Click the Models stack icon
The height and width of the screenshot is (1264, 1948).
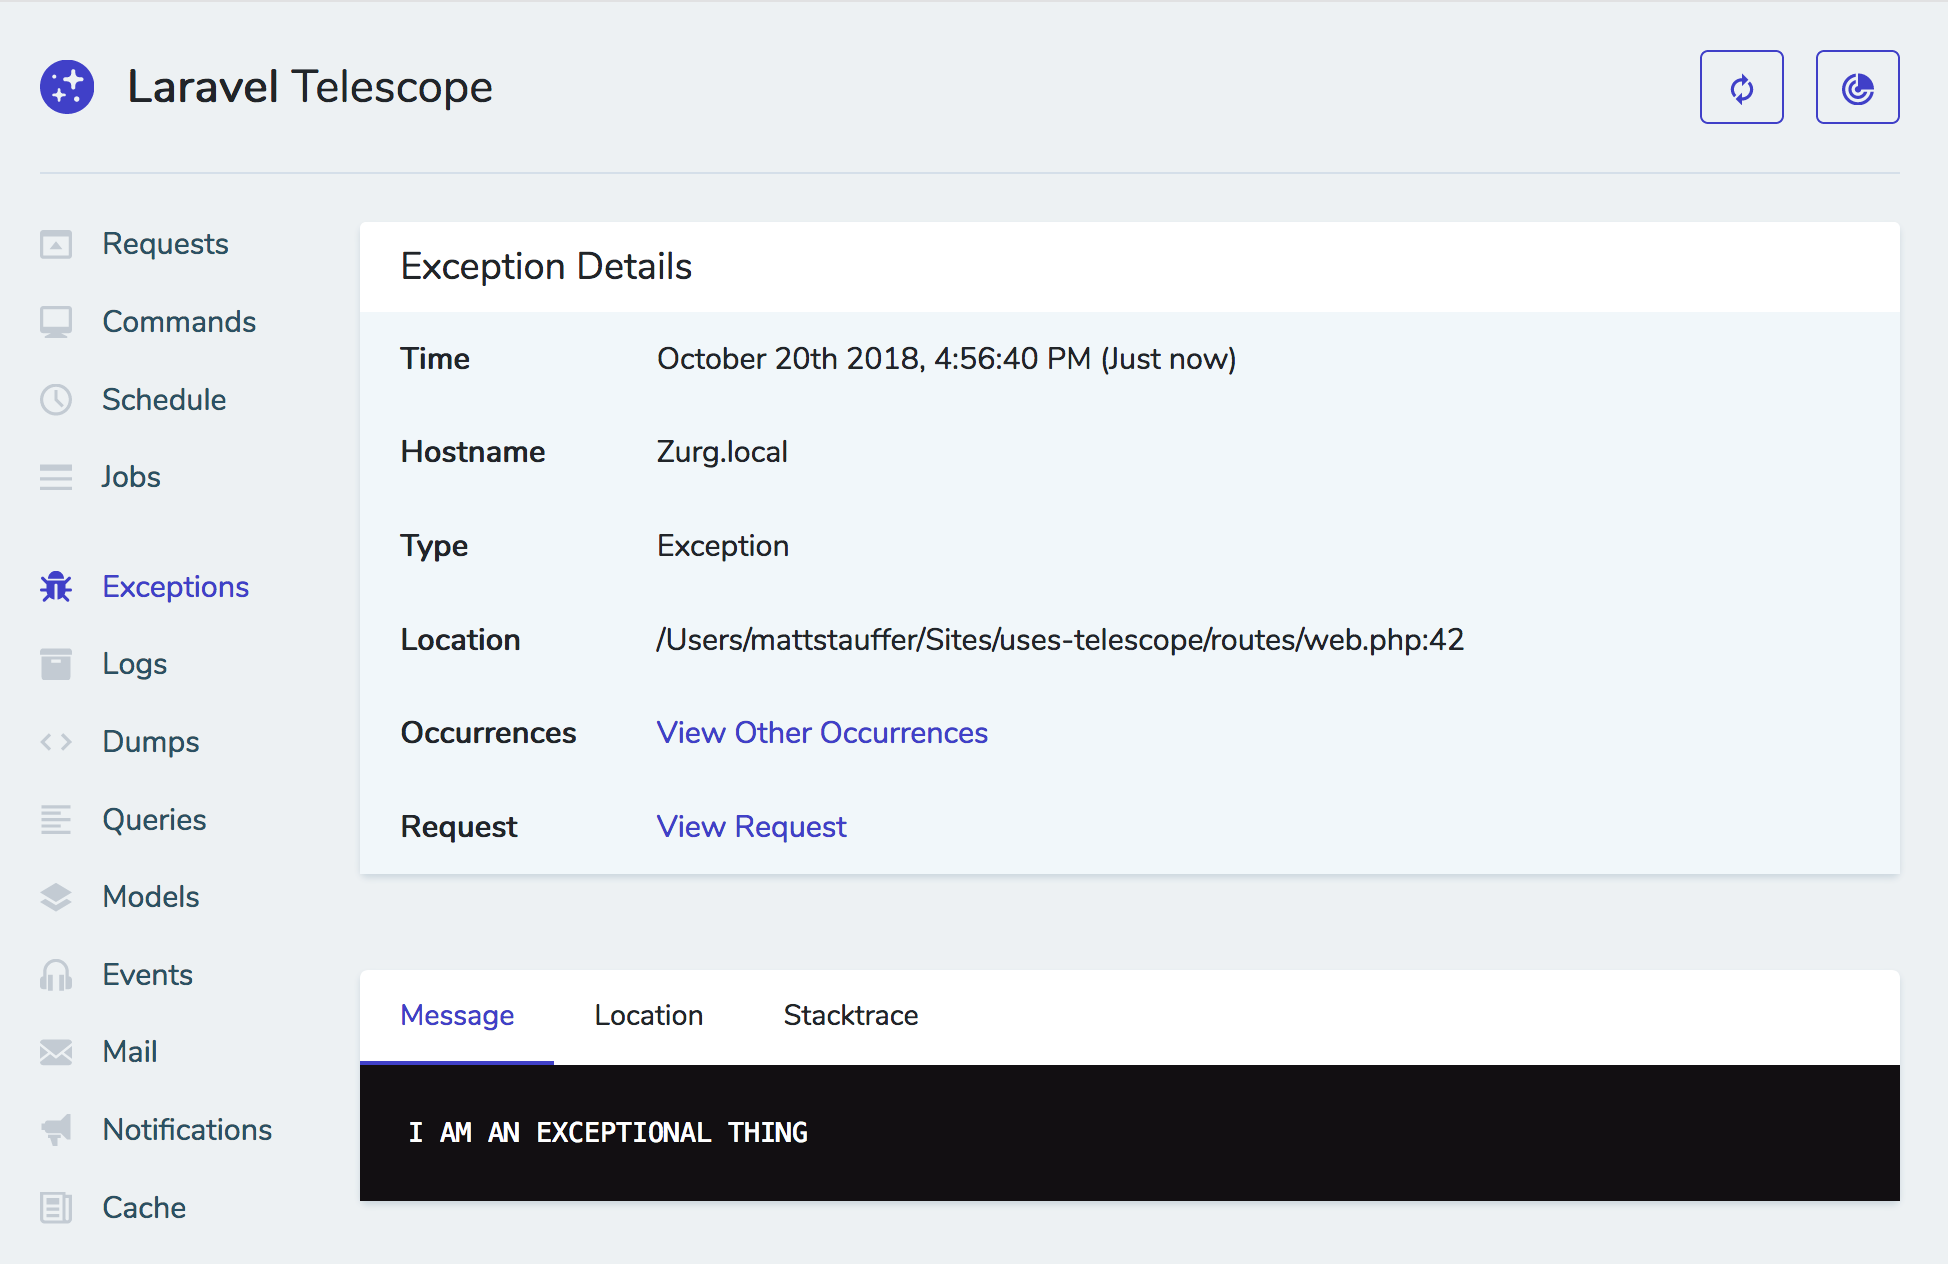coord(56,897)
